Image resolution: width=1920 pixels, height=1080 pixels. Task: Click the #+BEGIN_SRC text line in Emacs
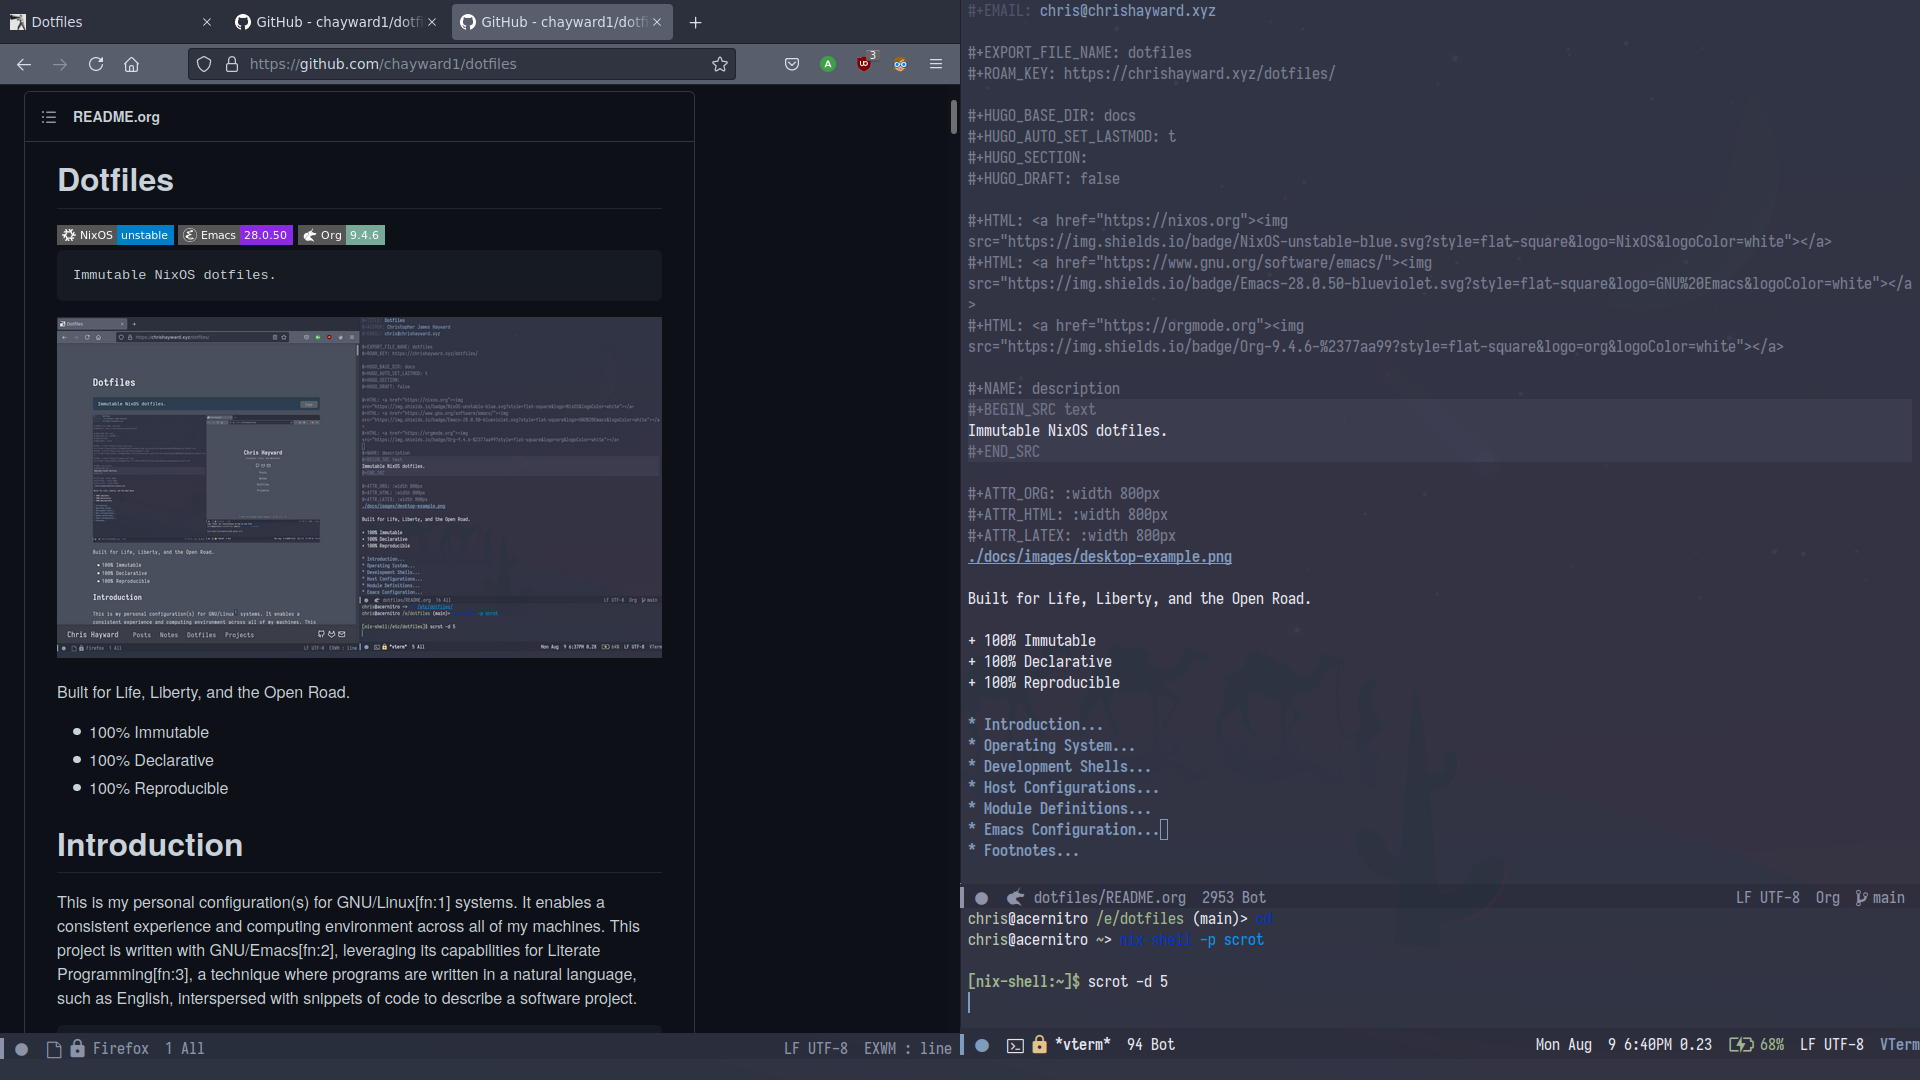coord(1031,410)
